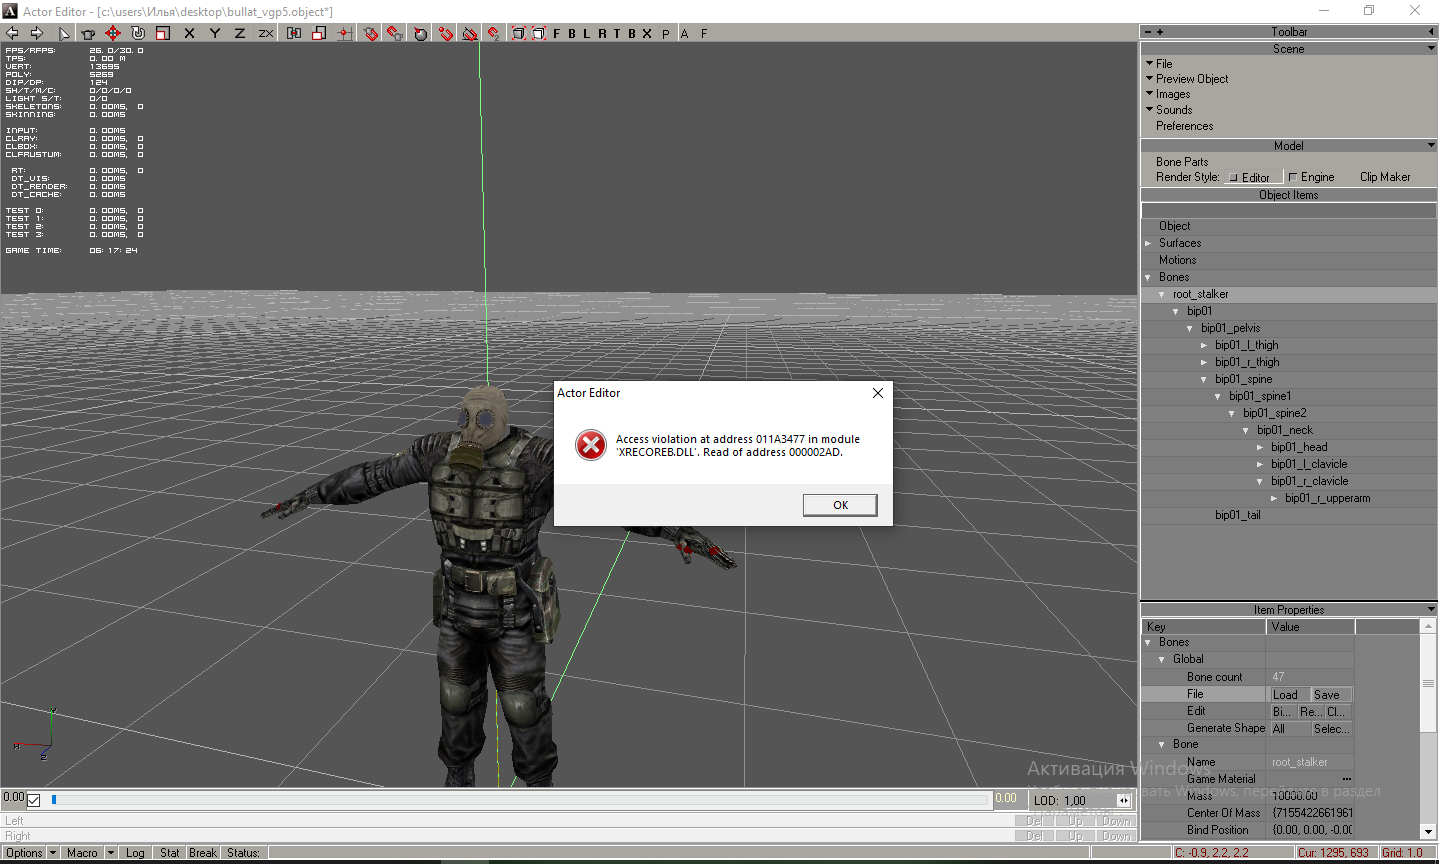Click the object snap tag icon
This screenshot has height=864, width=1439.
(371, 33)
